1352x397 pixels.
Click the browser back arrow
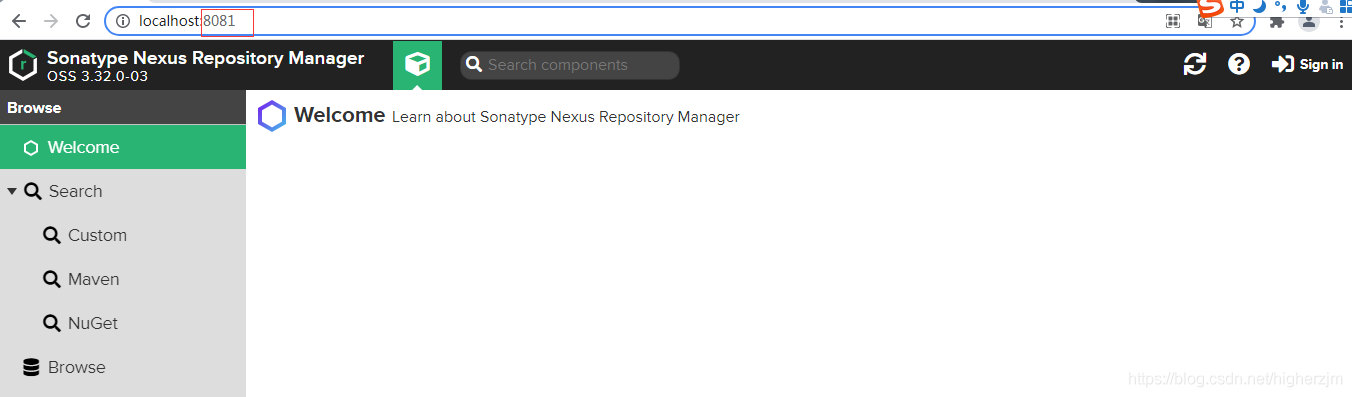click(19, 21)
